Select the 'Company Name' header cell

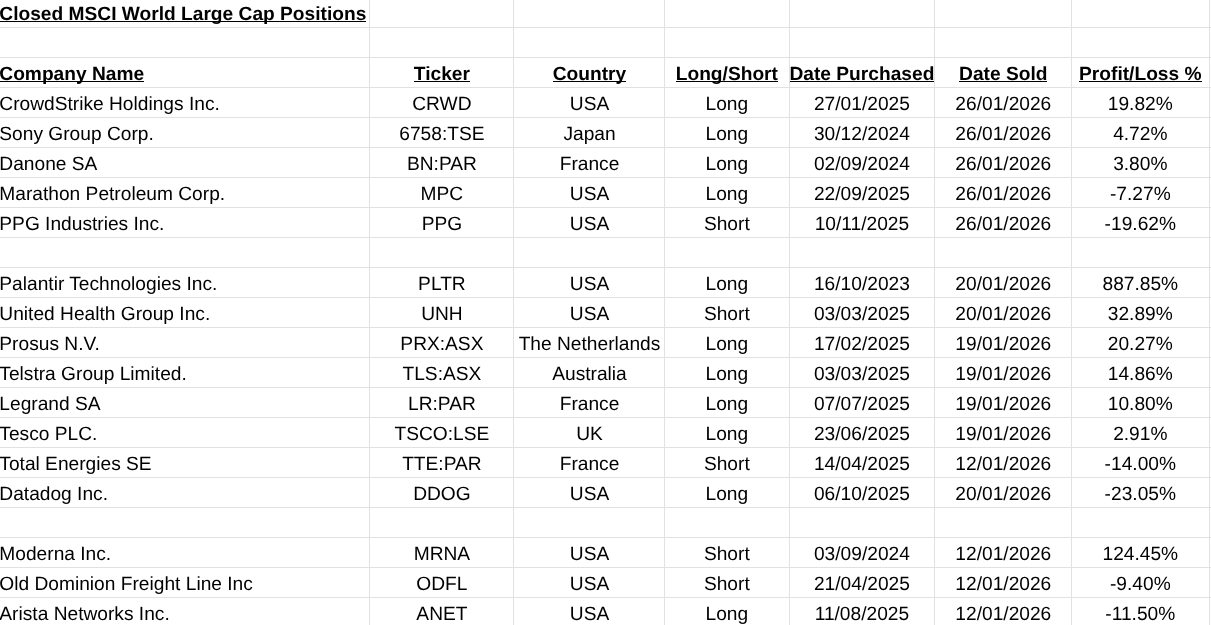72,74
